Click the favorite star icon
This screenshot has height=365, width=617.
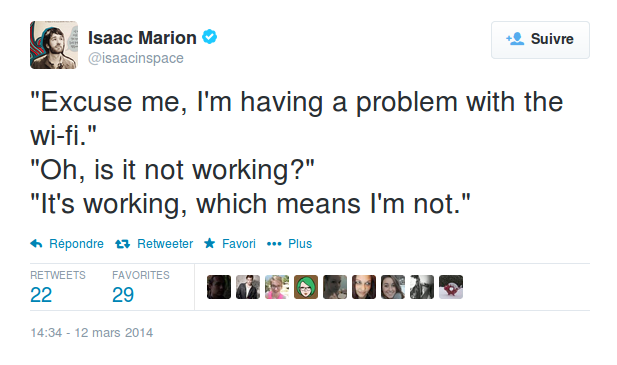pyautogui.click(x=209, y=243)
